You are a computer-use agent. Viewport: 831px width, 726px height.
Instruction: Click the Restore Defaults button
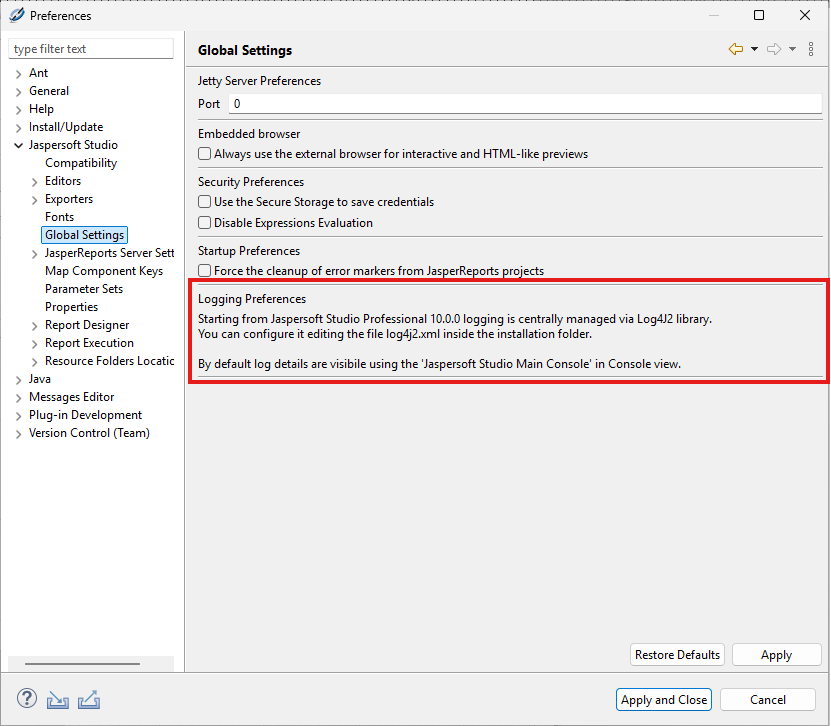pos(677,654)
